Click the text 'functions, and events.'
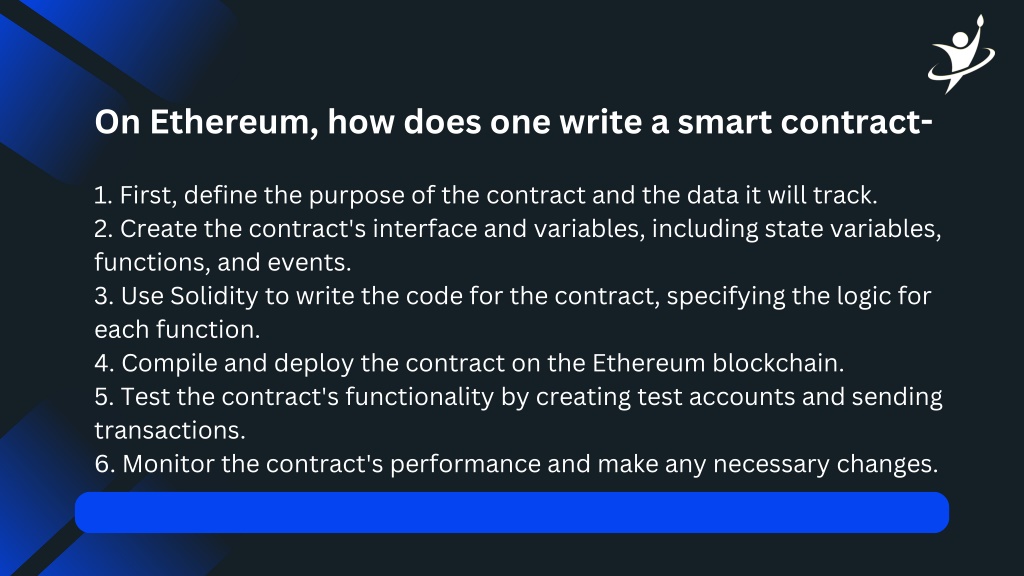The height and width of the screenshot is (576, 1024). (223, 263)
